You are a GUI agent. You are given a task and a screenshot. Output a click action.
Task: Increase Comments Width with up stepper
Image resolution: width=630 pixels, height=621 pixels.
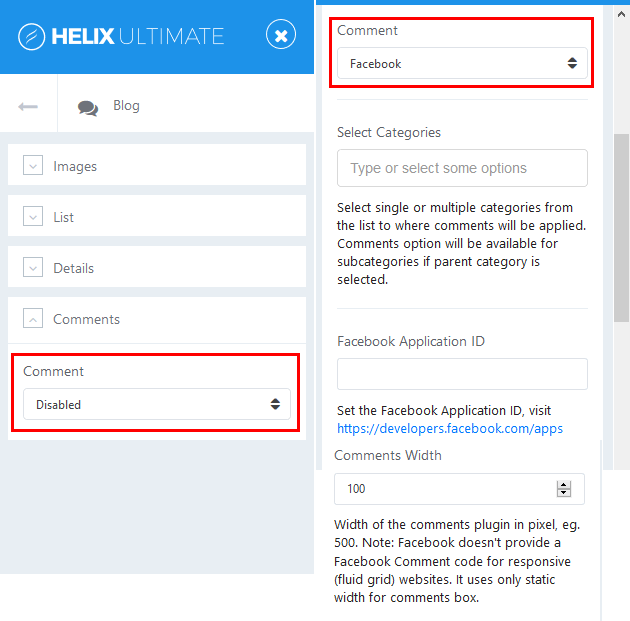pos(564,484)
